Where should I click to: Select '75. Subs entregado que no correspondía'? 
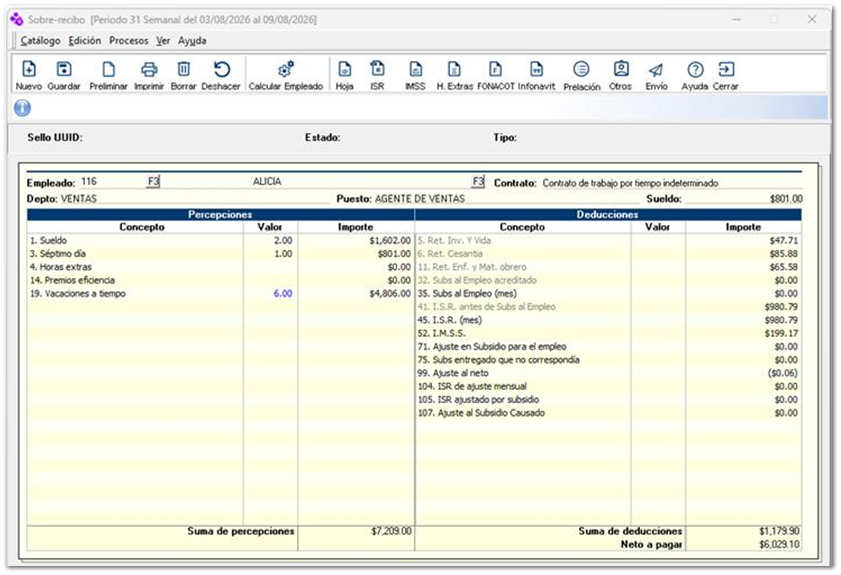[608, 360]
